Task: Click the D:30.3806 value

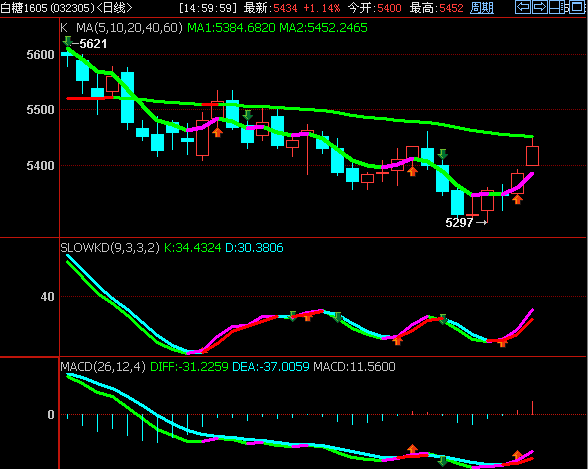Action: pos(254,248)
